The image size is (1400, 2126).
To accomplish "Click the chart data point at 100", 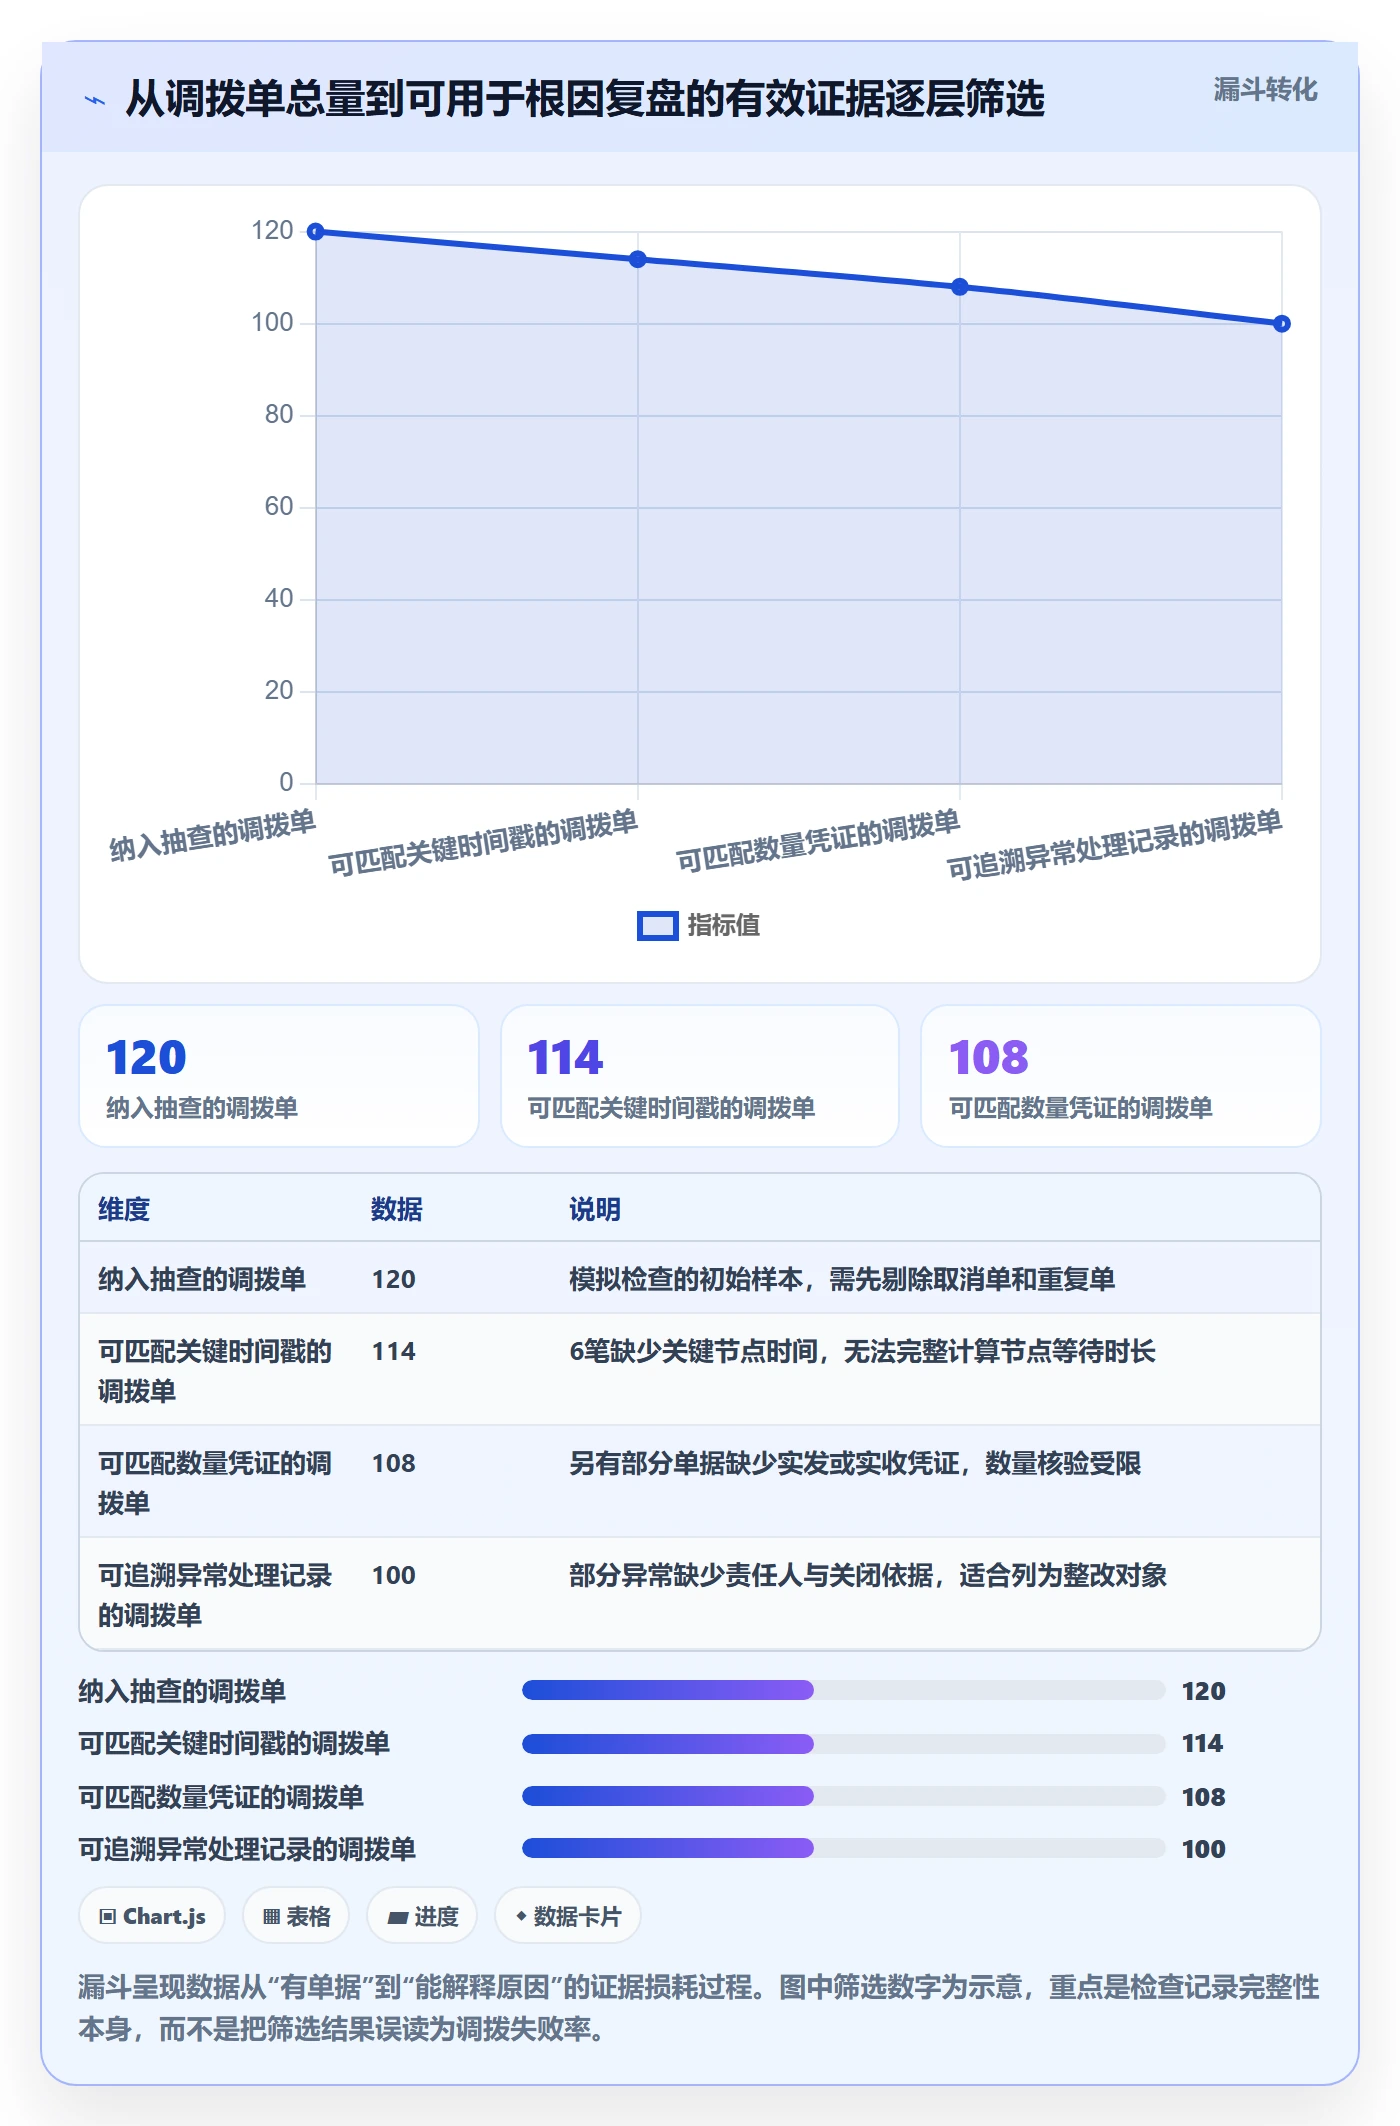I will [x=1282, y=324].
